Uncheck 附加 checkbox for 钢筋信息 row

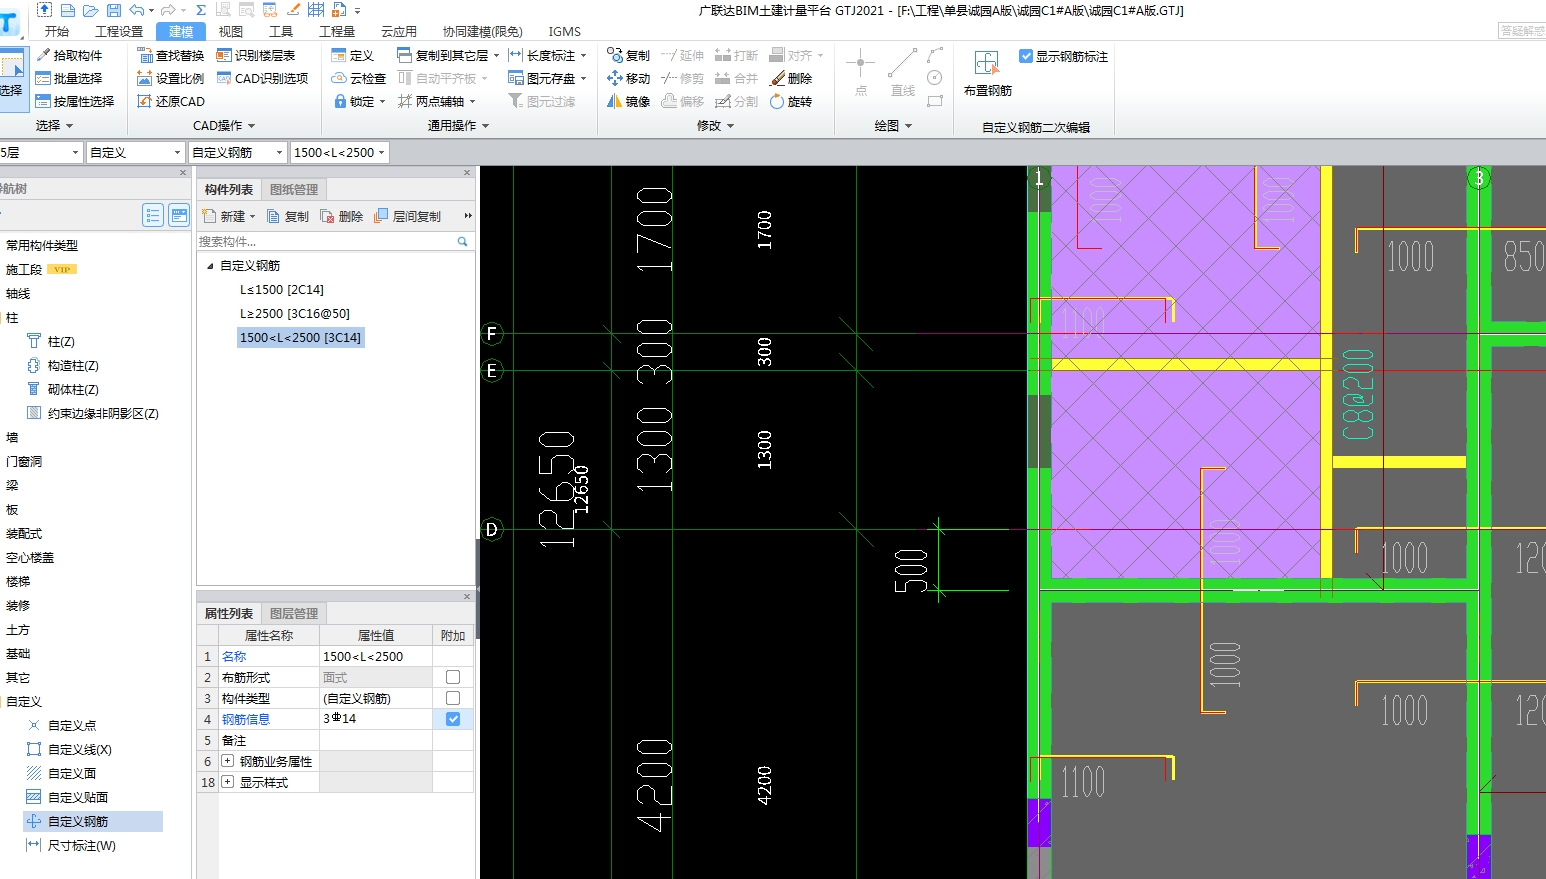pos(453,719)
